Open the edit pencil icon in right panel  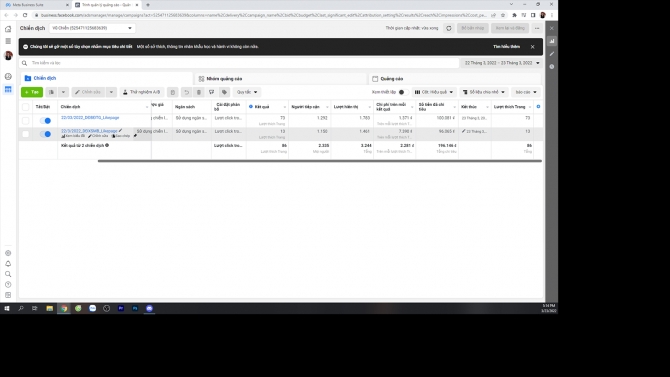[552, 54]
